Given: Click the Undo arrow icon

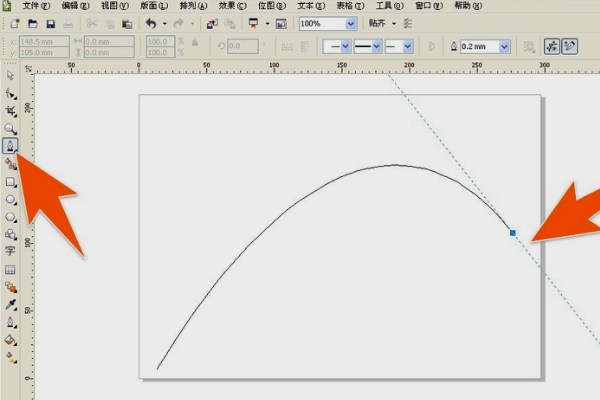Looking at the screenshot, I should (150, 23).
